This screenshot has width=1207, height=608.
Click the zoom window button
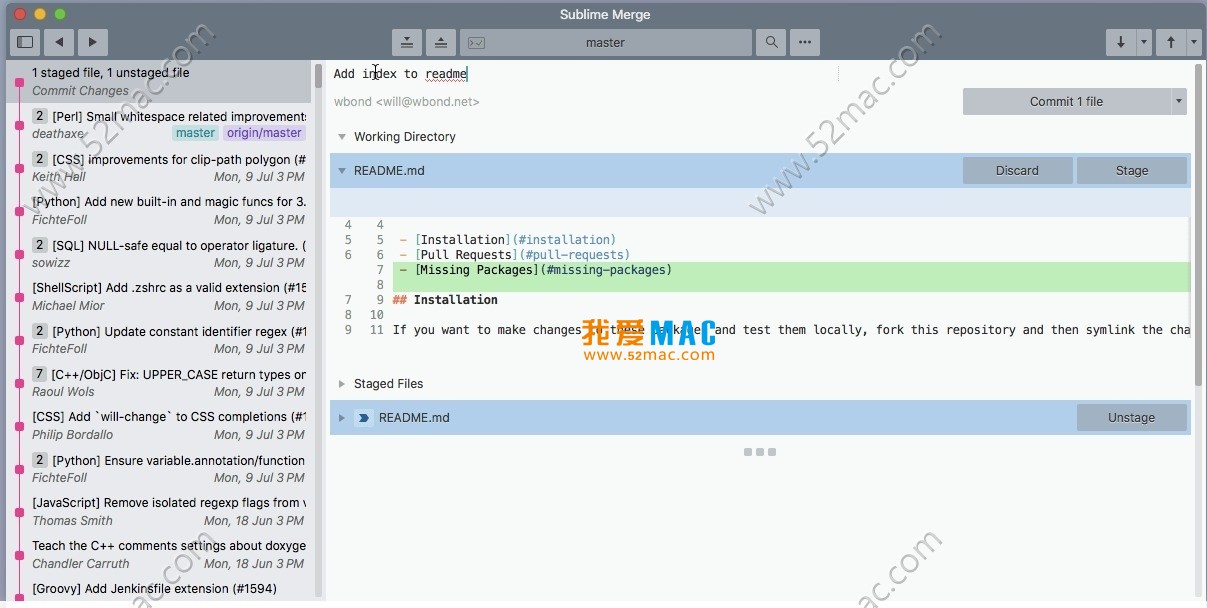pos(60,14)
